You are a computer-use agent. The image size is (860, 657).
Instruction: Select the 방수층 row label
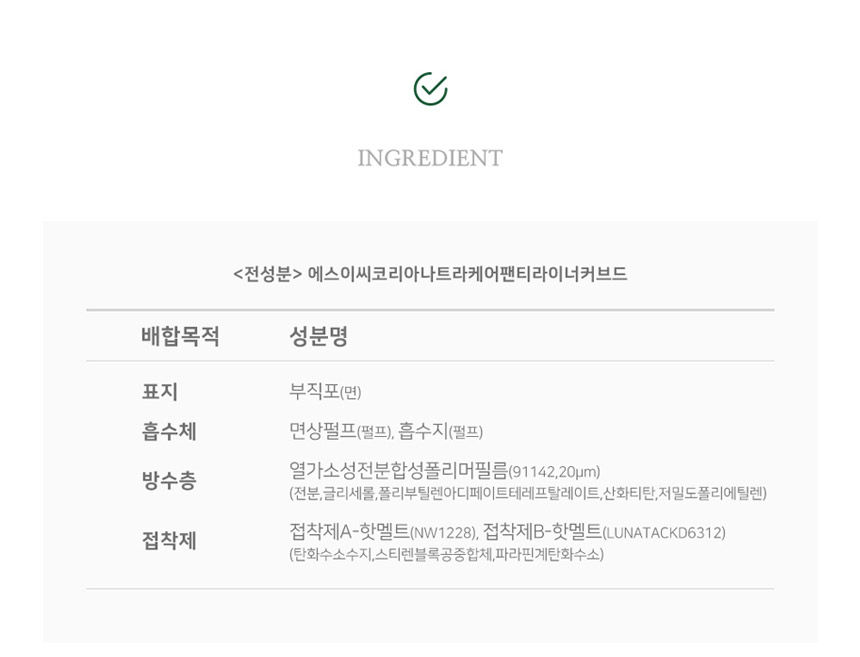pos(169,481)
